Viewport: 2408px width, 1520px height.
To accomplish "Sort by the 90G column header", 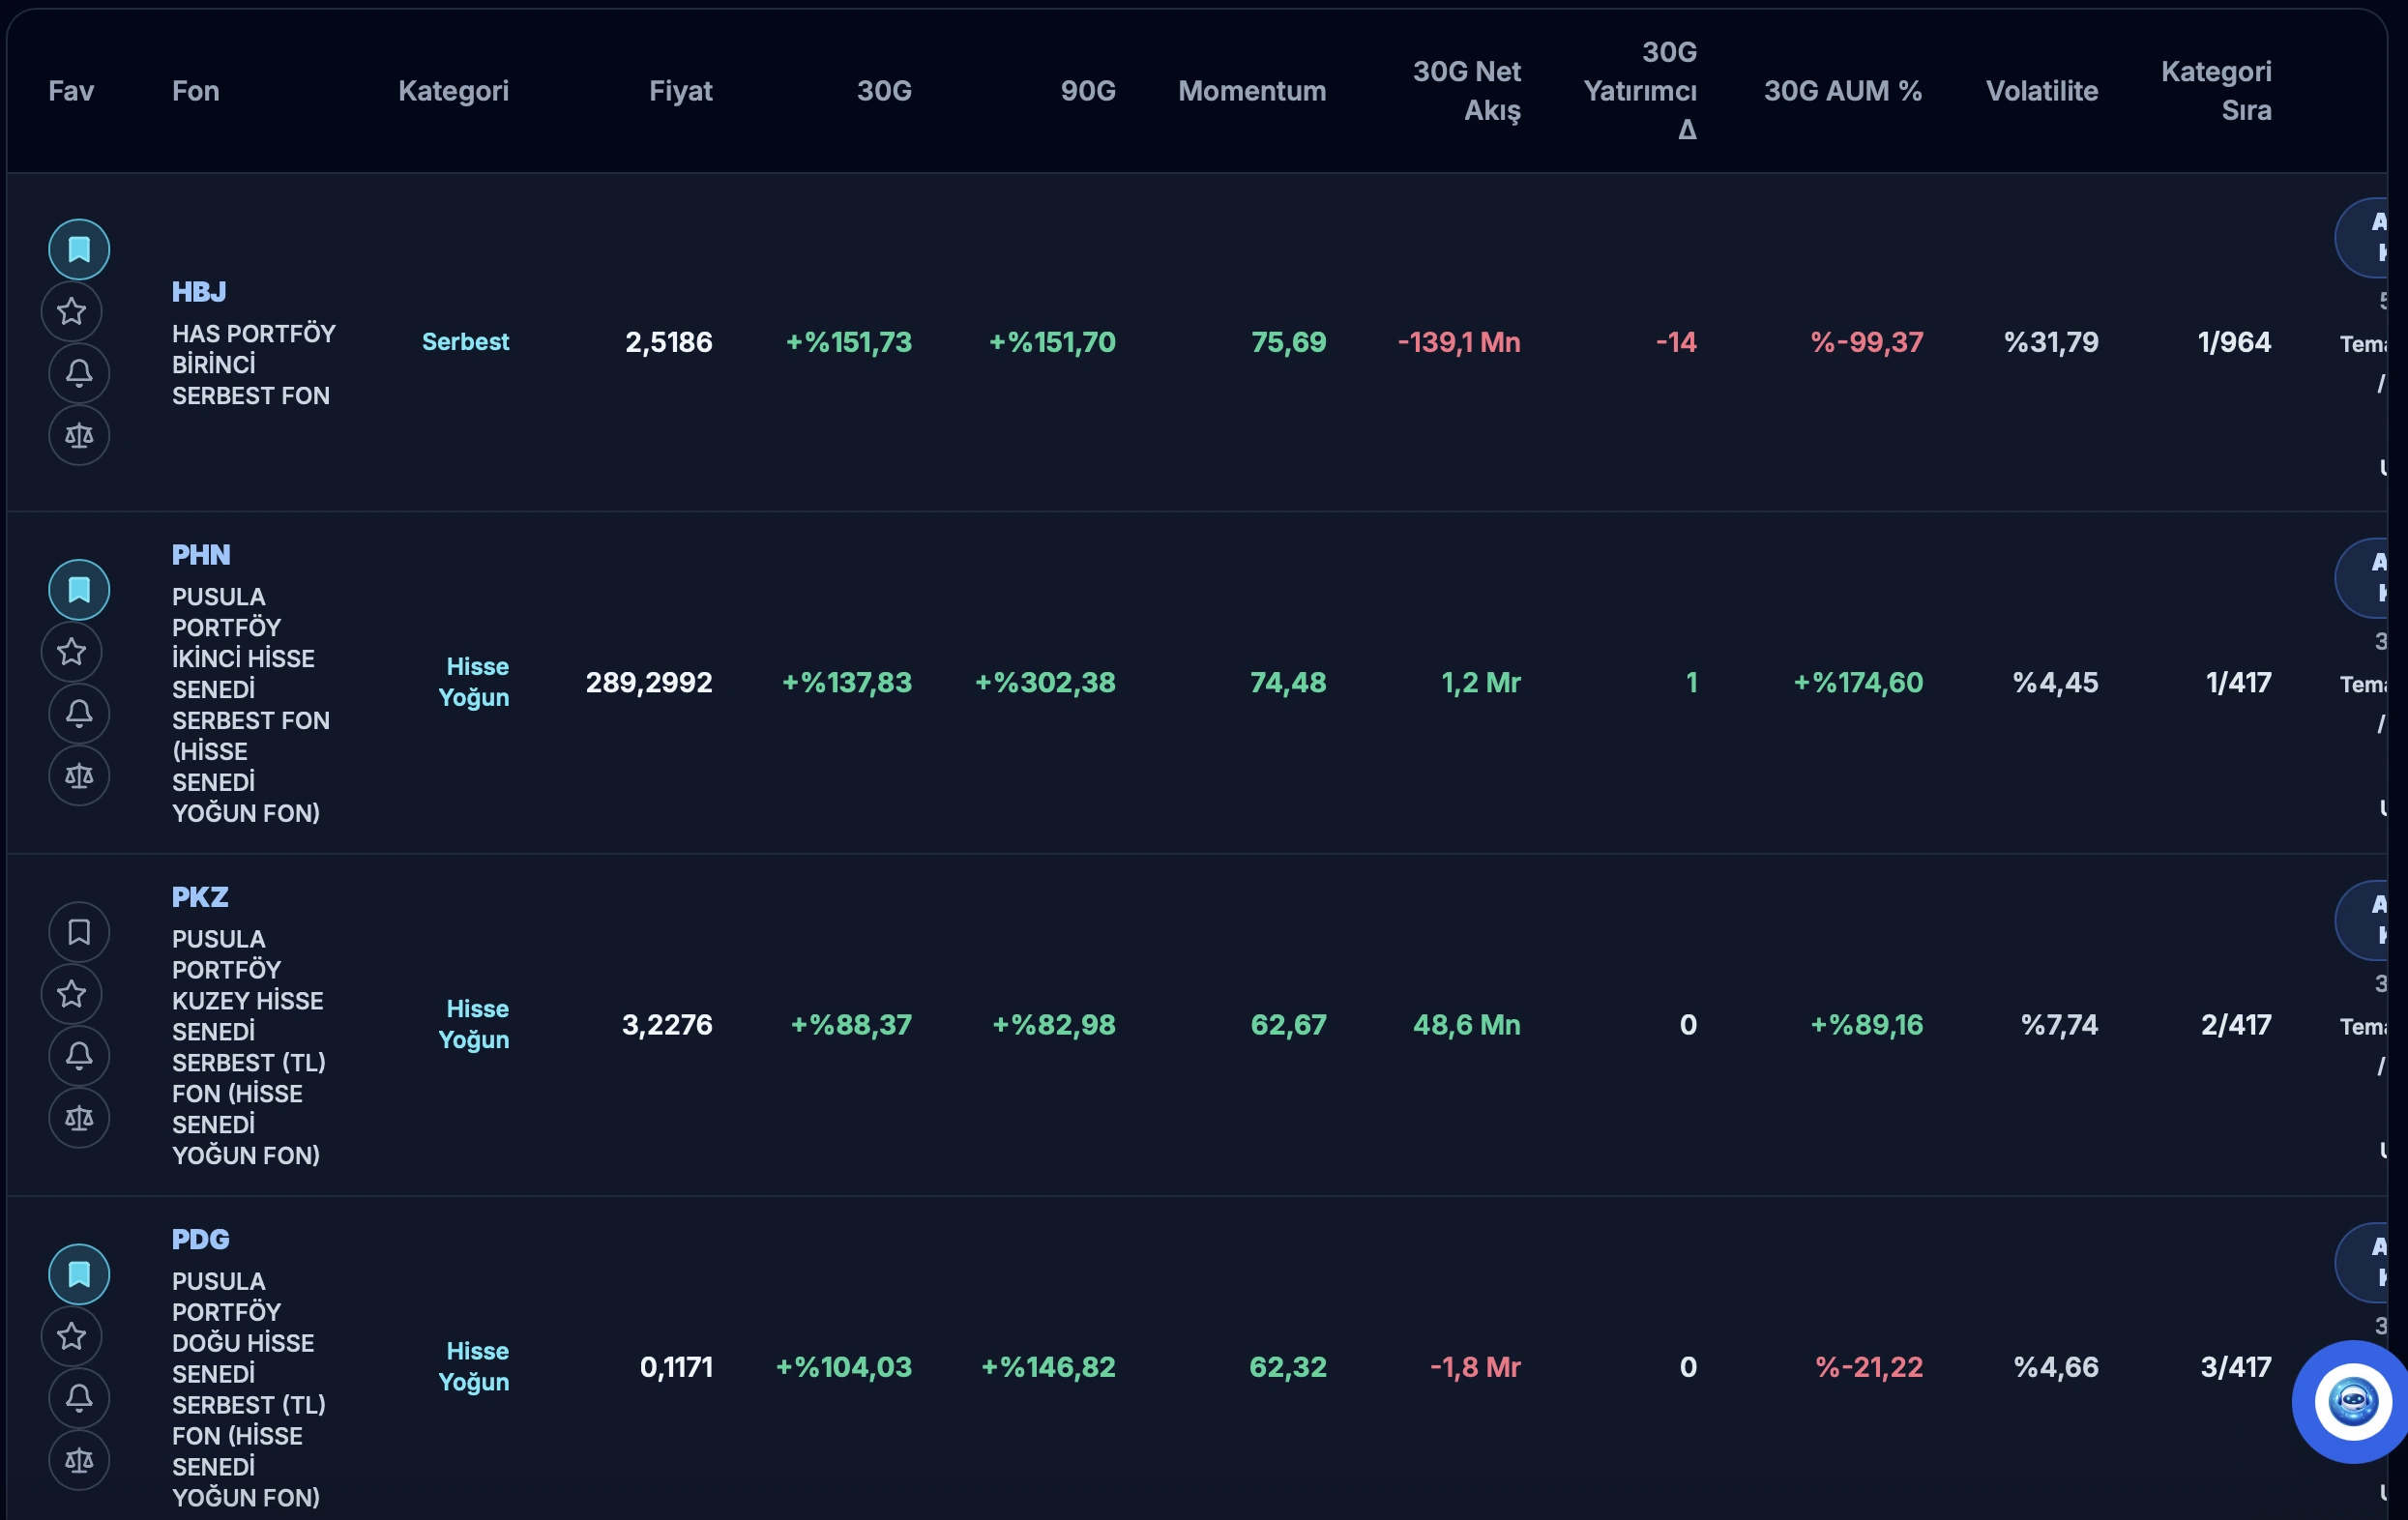I will (1087, 91).
